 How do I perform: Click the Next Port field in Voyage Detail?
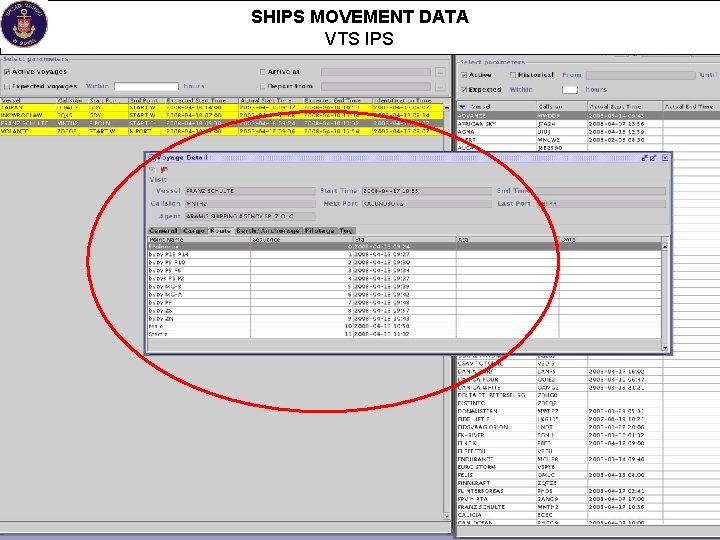(x=427, y=203)
